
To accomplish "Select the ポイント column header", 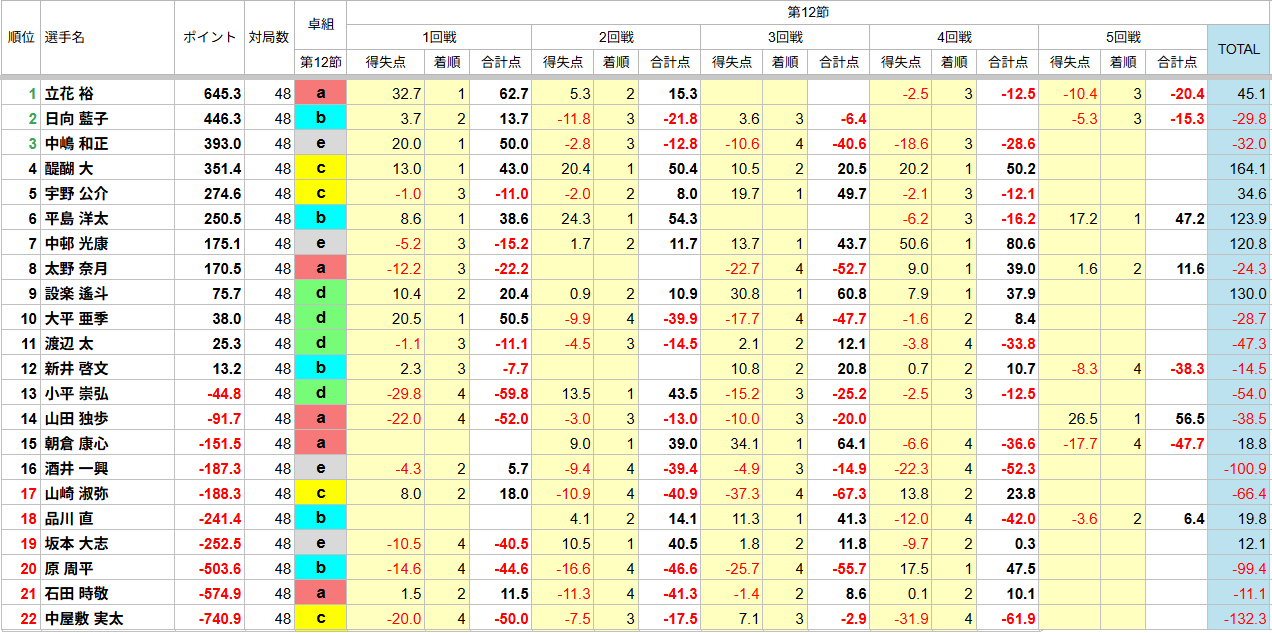I will 210,37.
